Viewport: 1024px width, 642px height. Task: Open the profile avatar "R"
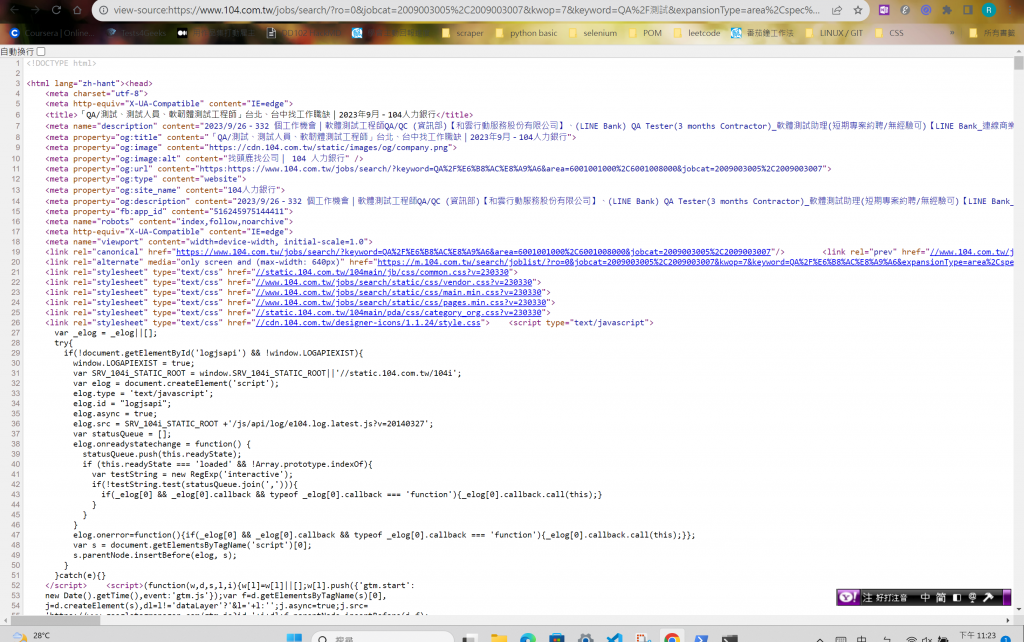tap(989, 10)
